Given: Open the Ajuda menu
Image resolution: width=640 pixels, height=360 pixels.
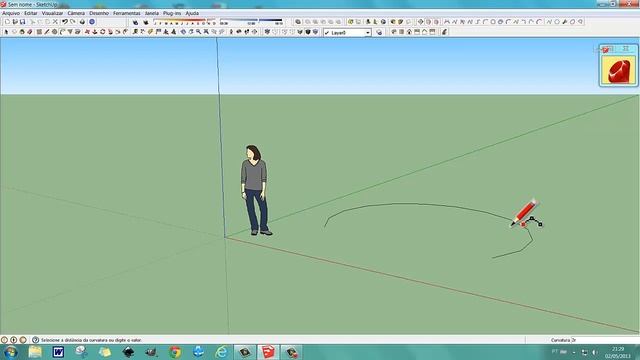Looking at the screenshot, I should (192, 13).
